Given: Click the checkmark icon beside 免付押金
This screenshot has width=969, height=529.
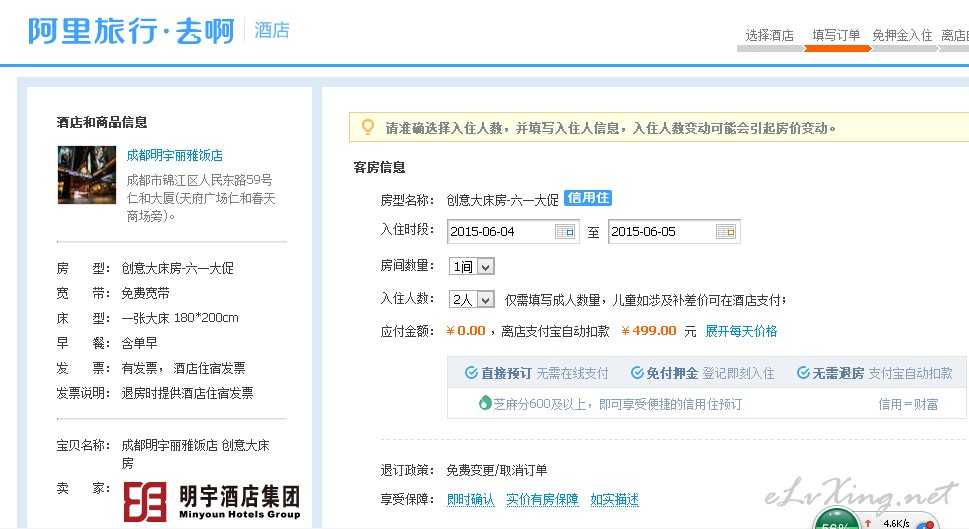Looking at the screenshot, I should pos(637,373).
